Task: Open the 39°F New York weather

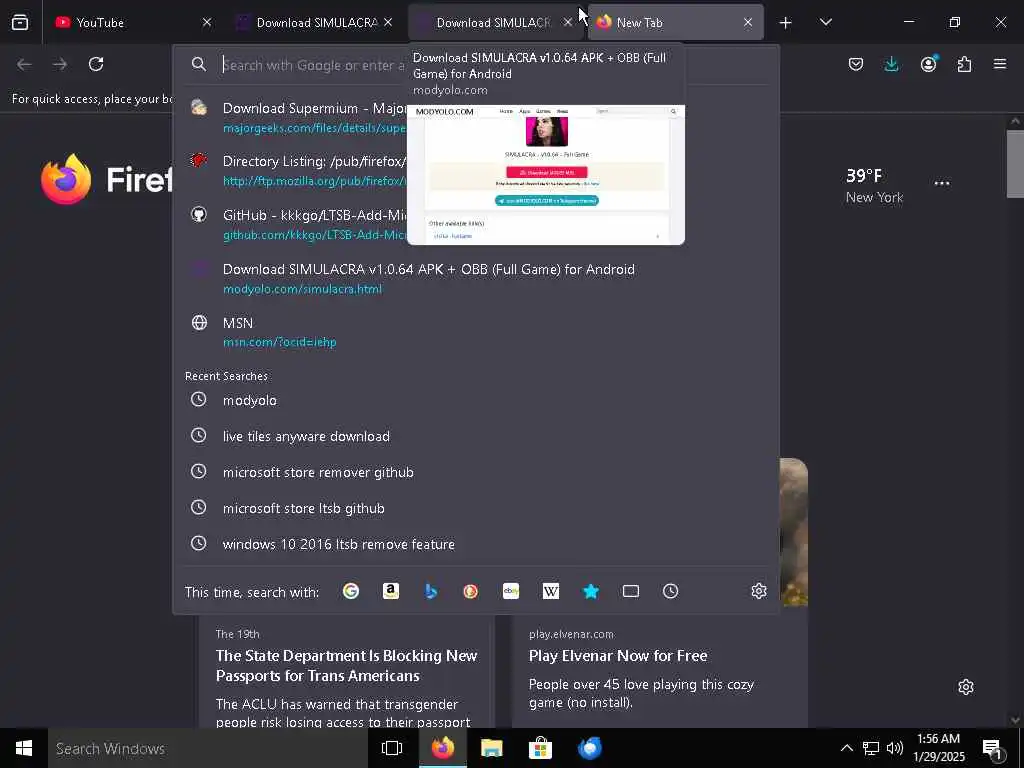Action: click(874, 185)
